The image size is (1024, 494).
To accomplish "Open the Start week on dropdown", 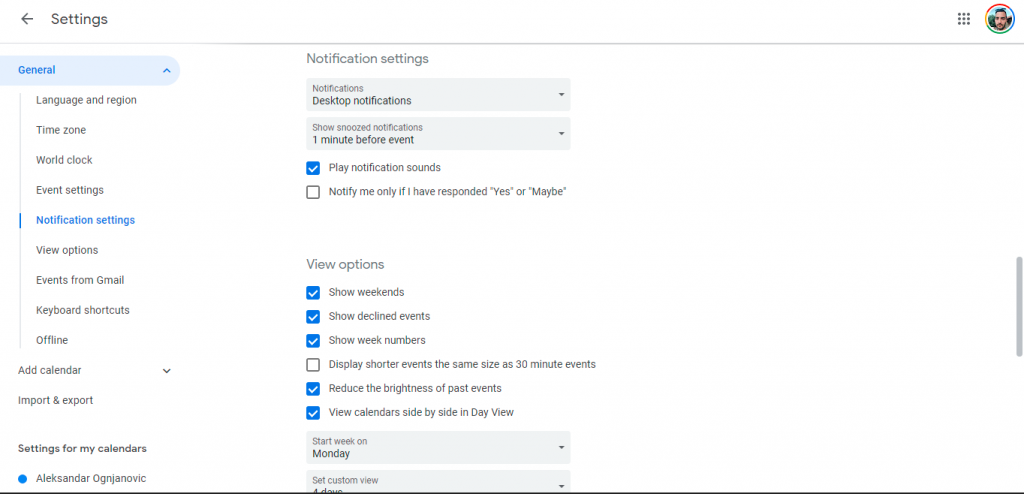I will click(x=438, y=448).
